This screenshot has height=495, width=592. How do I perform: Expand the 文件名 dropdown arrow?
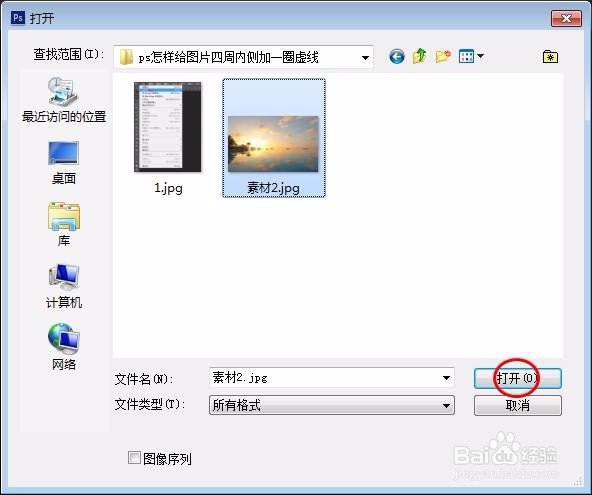[446, 378]
